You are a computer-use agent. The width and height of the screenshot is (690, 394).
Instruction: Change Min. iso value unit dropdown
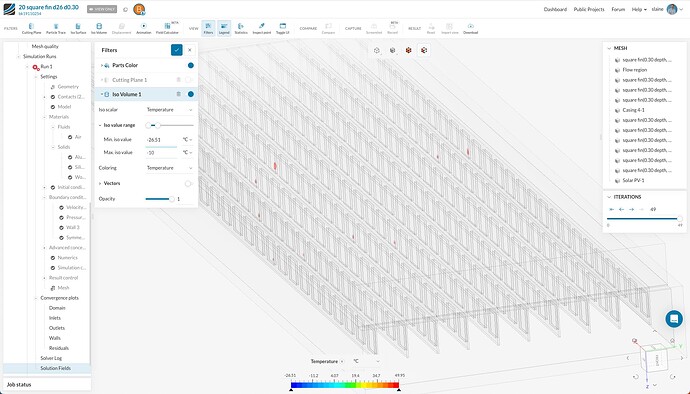click(x=188, y=140)
